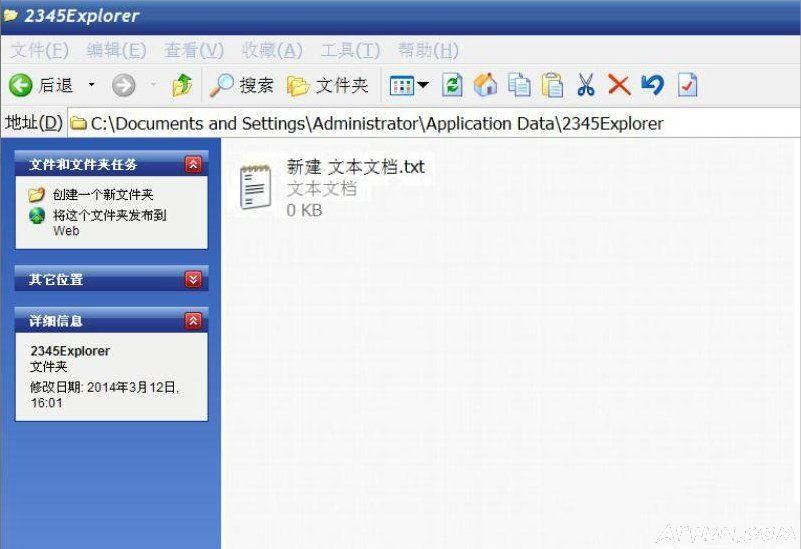The image size is (801, 549).
Task: Click the 新建 文本文档.txt file name
Action: click(356, 167)
